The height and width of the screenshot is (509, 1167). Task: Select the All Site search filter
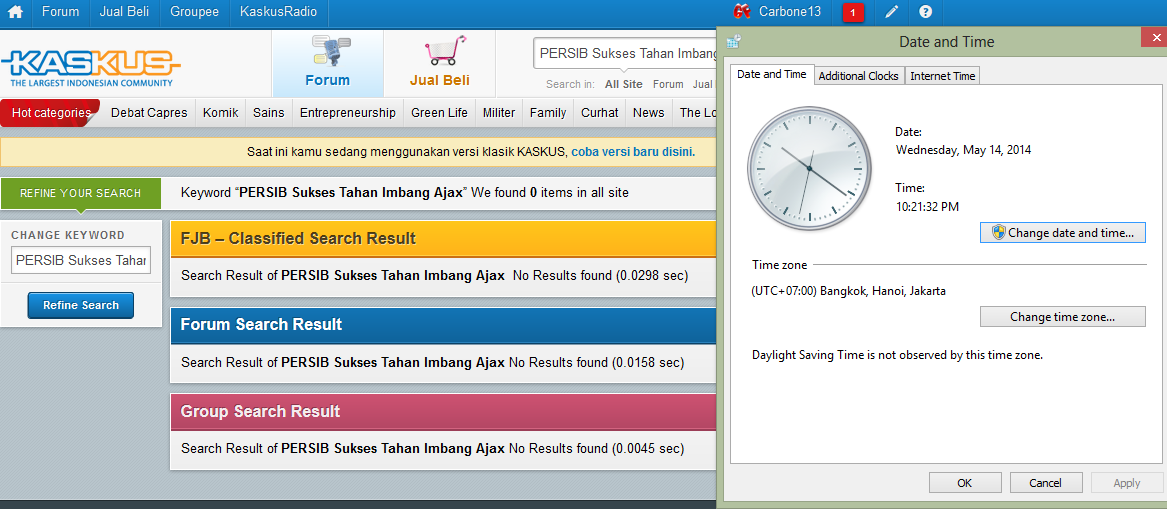[623, 85]
